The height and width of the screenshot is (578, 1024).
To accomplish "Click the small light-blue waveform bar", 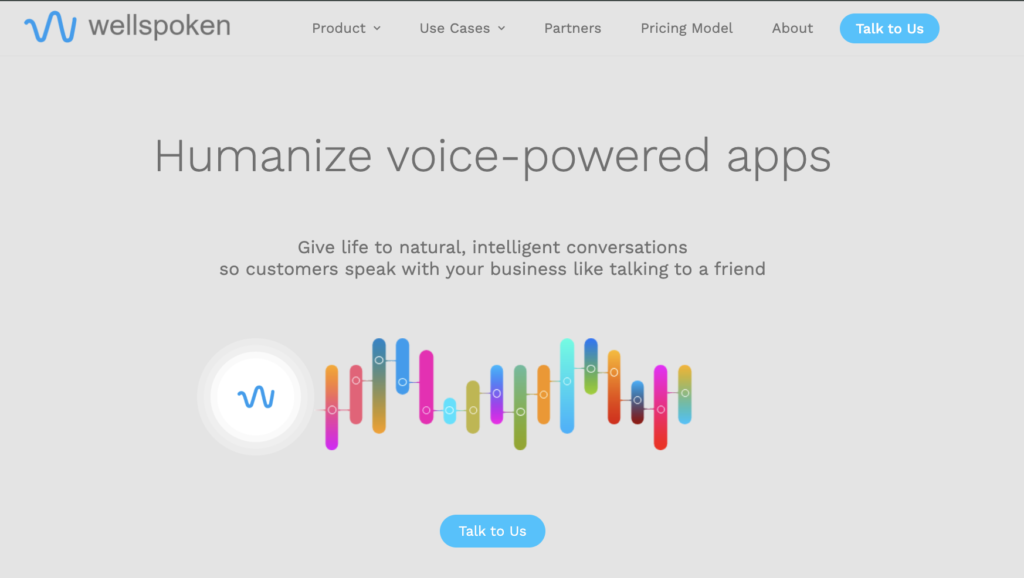I will click(x=449, y=411).
